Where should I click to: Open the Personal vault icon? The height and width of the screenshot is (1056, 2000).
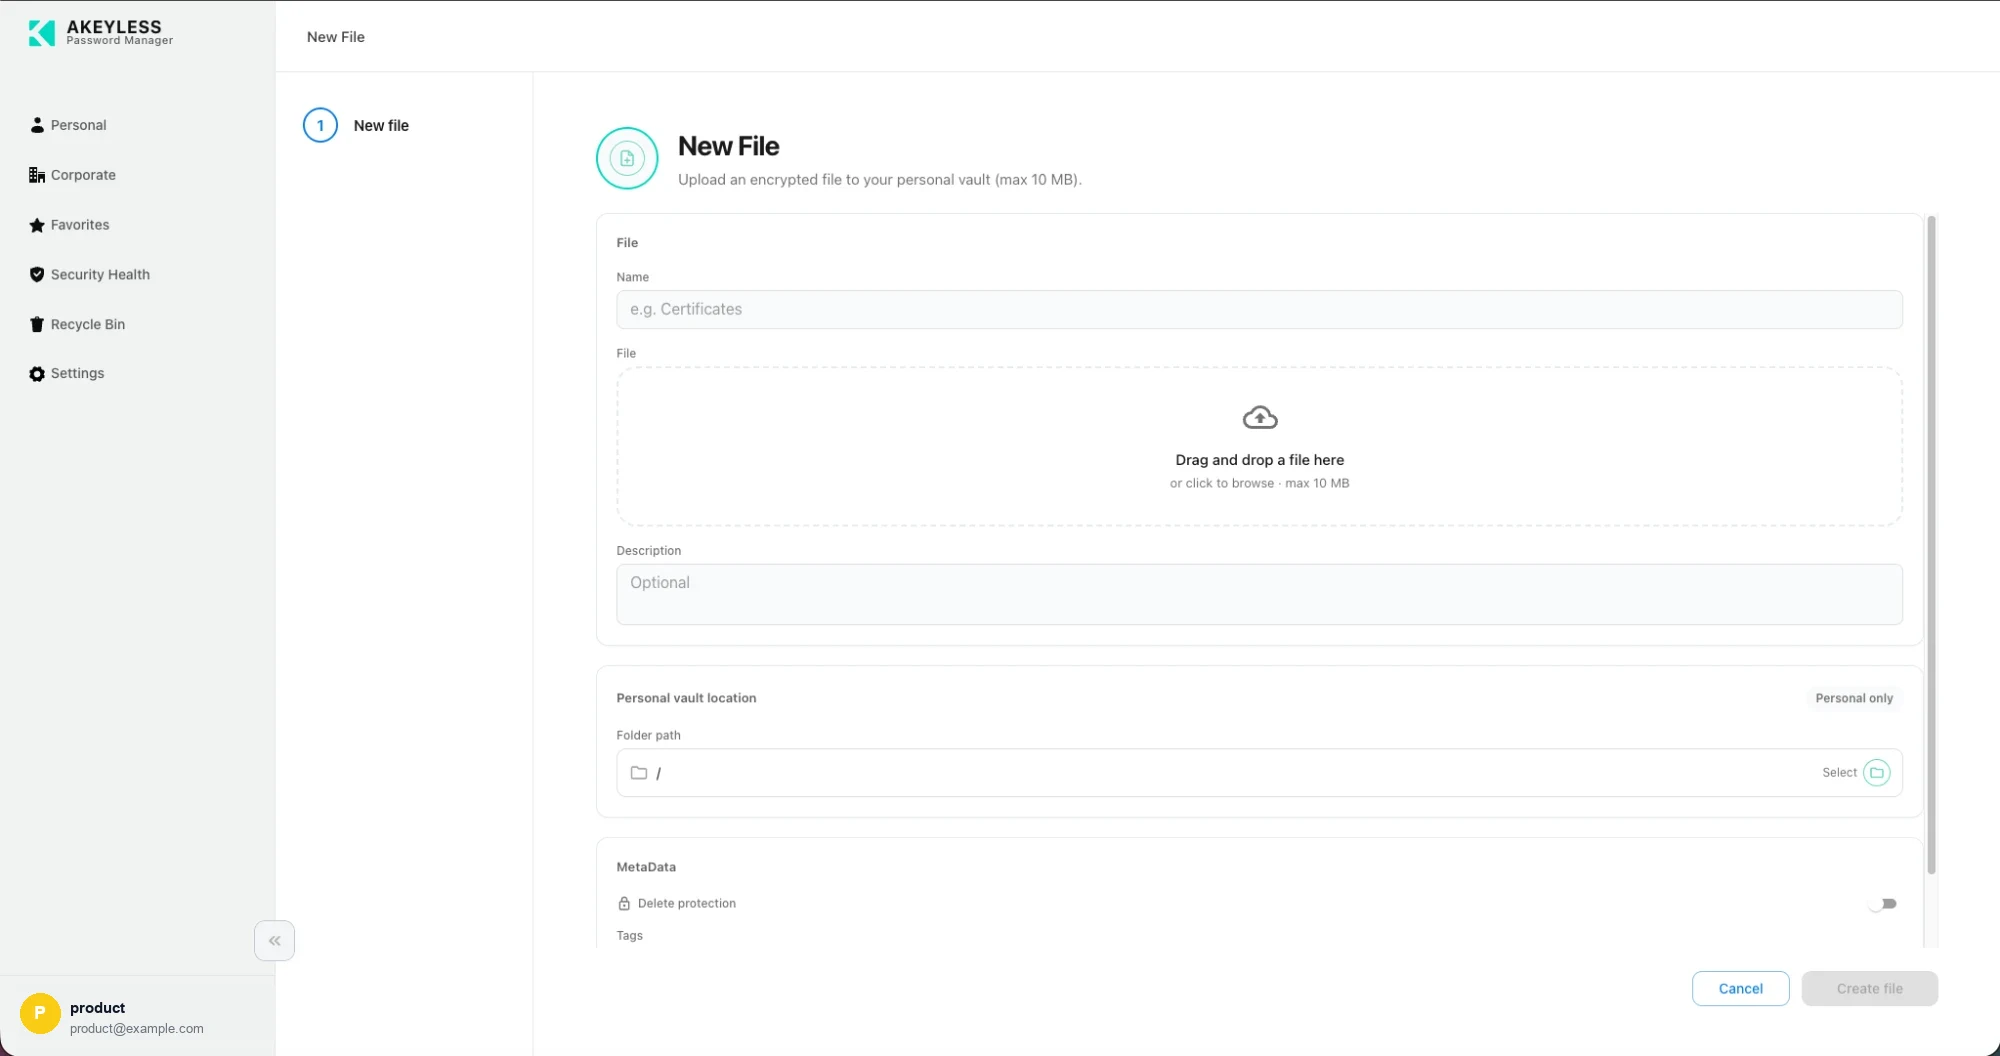pyautogui.click(x=37, y=125)
